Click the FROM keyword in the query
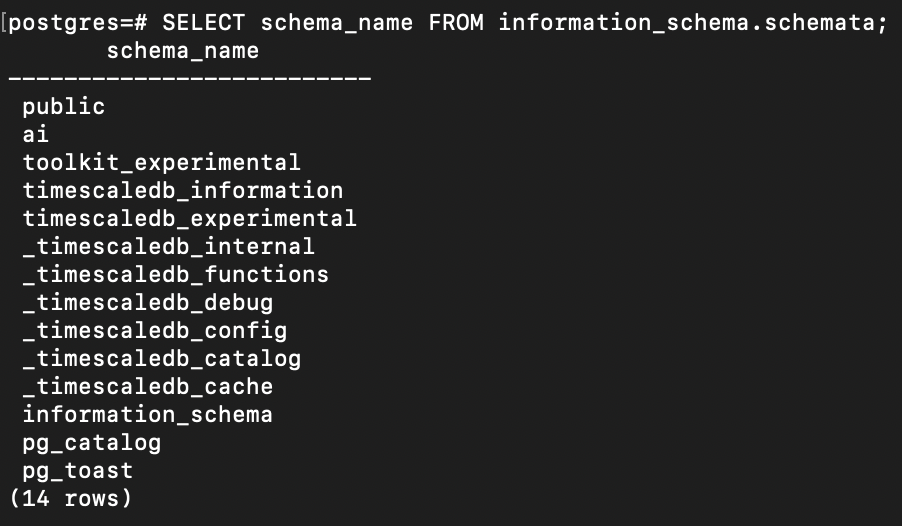 [x=456, y=22]
